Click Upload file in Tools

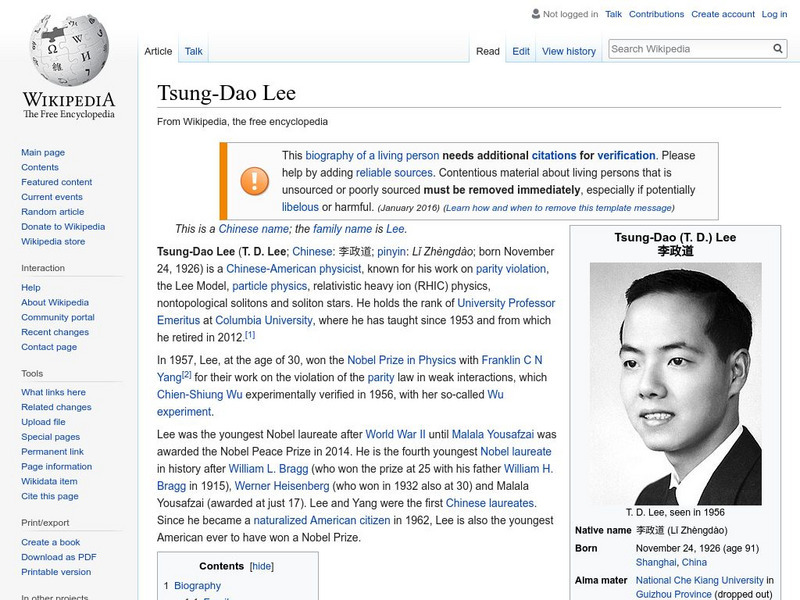43,421
